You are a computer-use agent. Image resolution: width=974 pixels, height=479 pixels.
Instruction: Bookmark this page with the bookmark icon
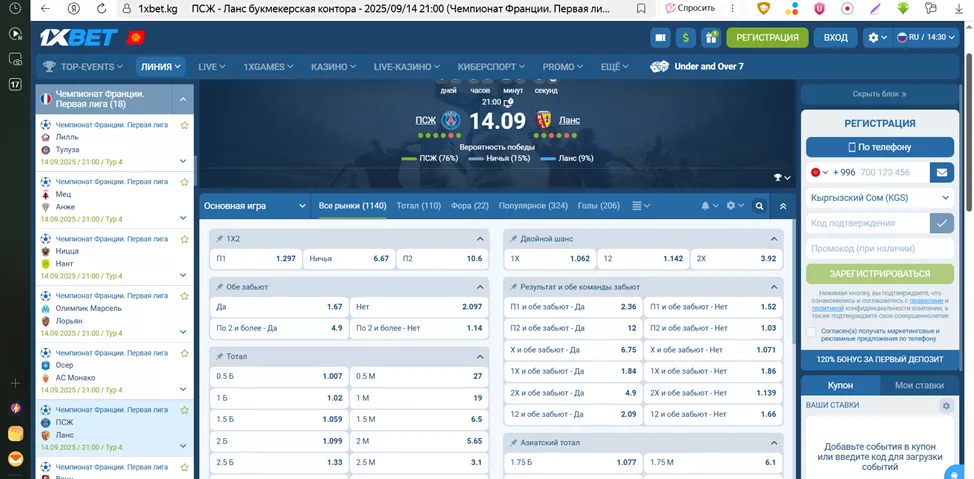(641, 9)
